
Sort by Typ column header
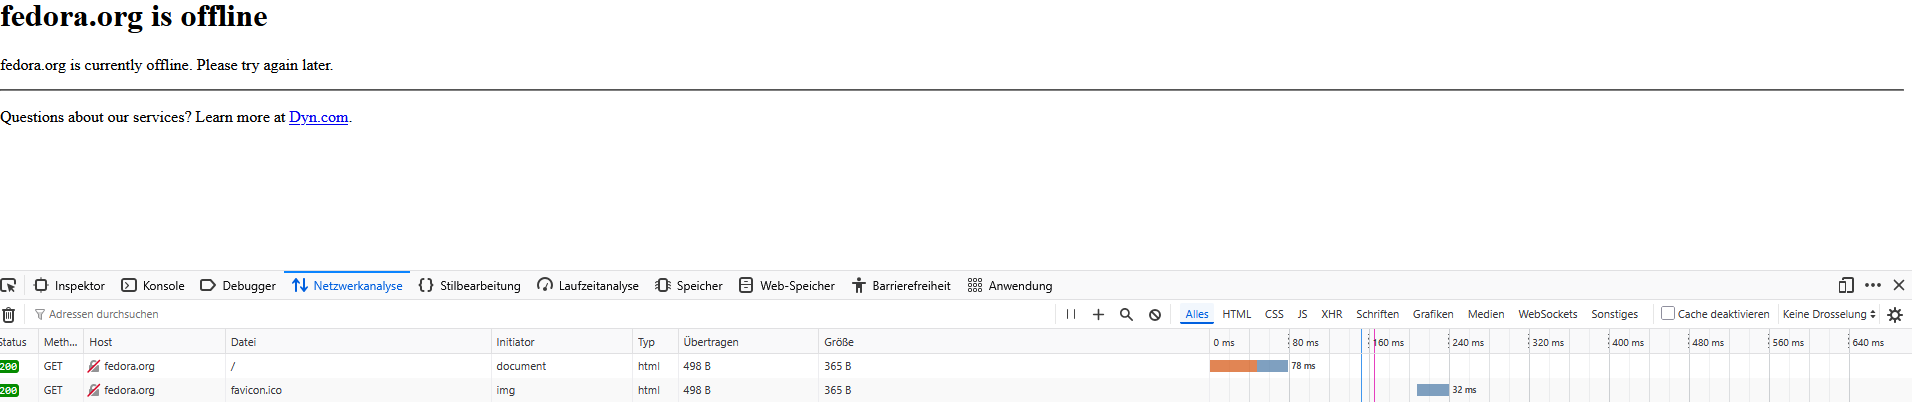[x=655, y=342]
